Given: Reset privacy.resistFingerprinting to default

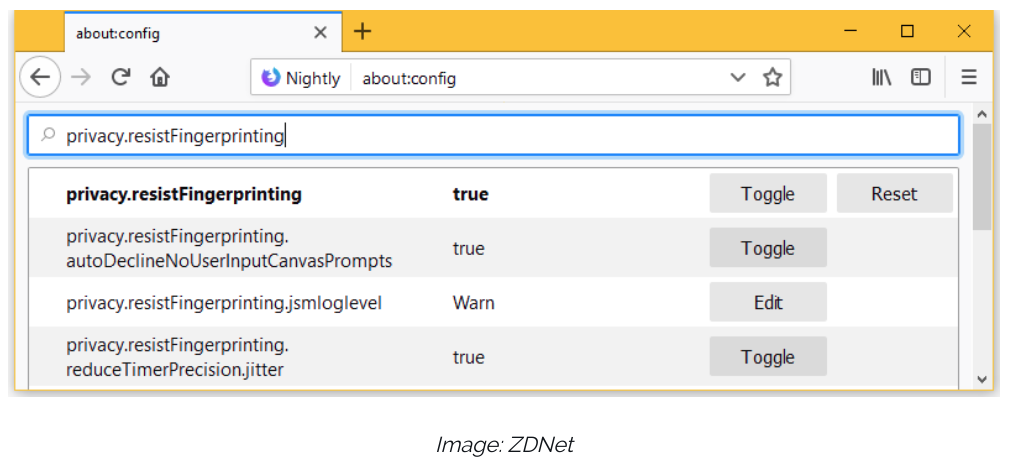Looking at the screenshot, I should [x=894, y=194].
